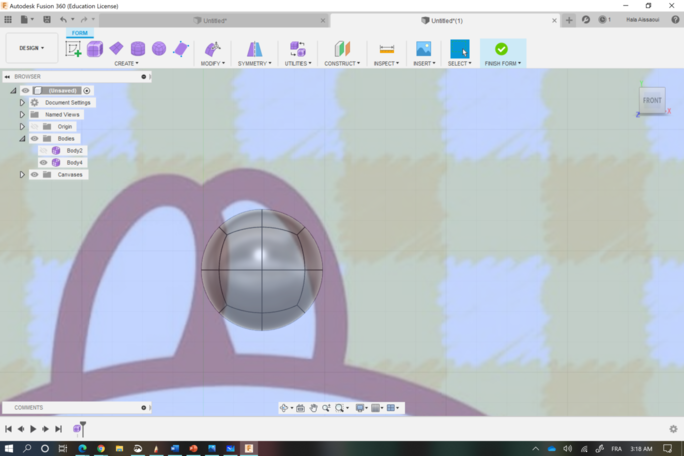Click the Undo arrow
The image size is (684, 456).
coord(63,20)
